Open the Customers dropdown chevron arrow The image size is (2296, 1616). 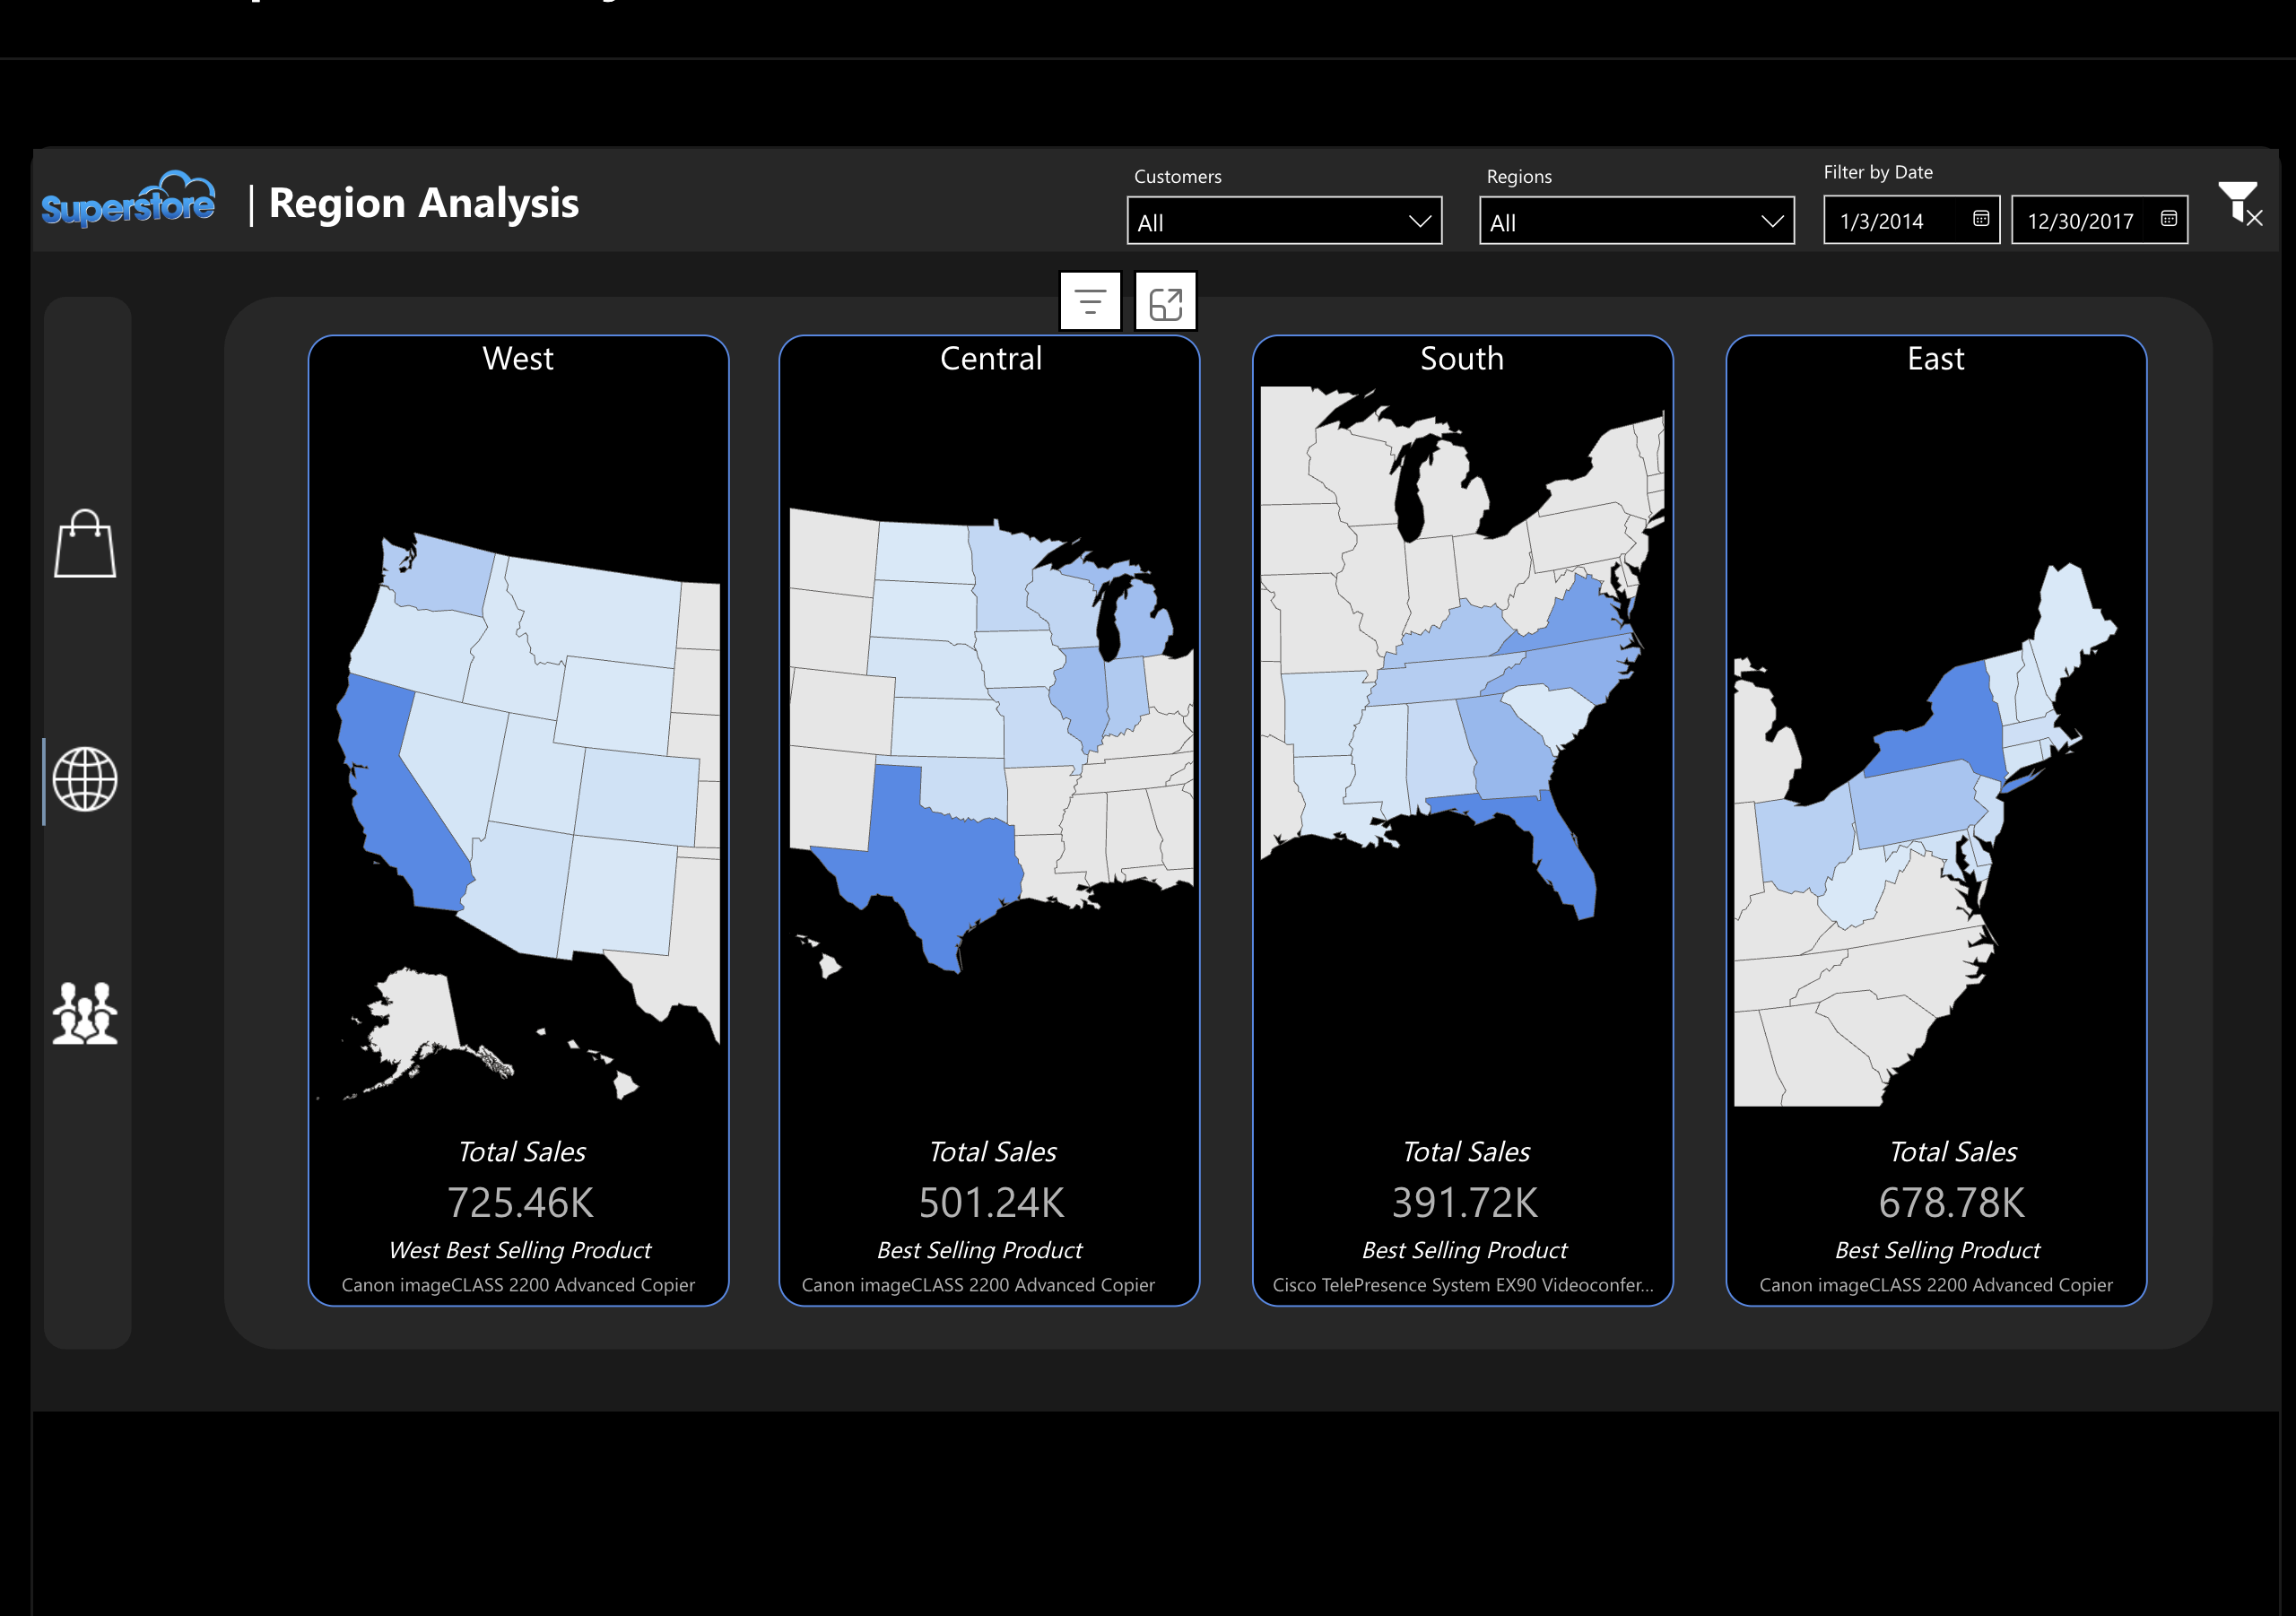pyautogui.click(x=1422, y=221)
